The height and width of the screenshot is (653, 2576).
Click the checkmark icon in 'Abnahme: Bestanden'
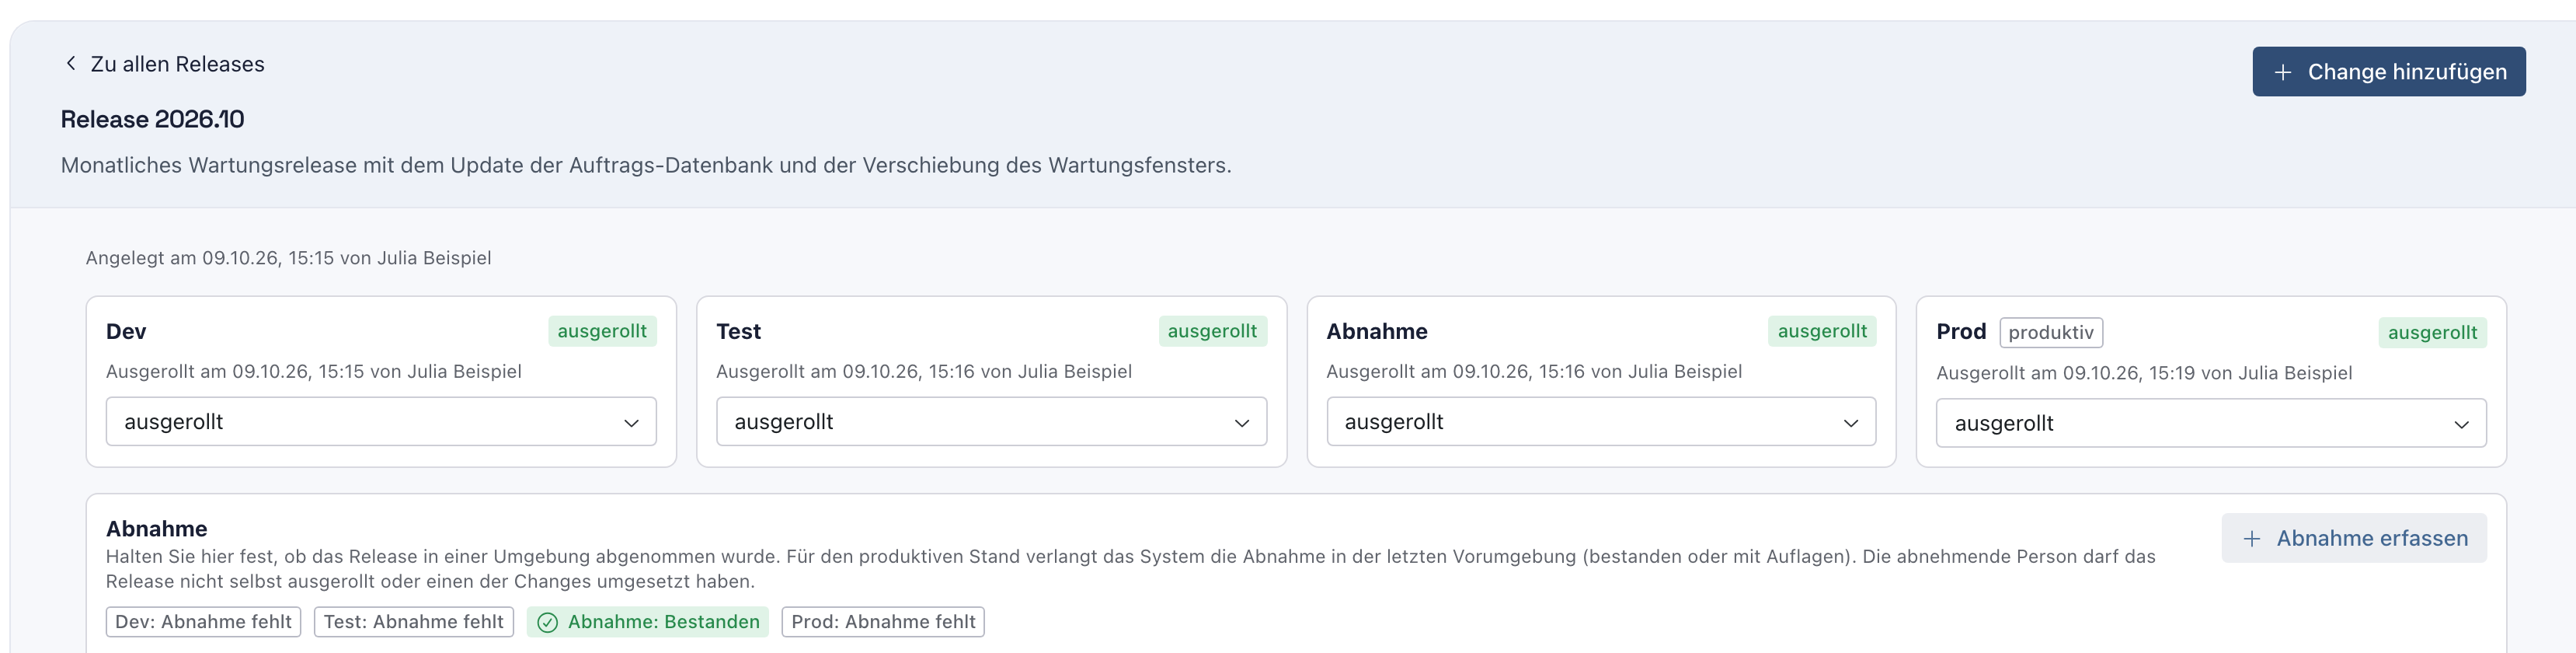coord(547,622)
